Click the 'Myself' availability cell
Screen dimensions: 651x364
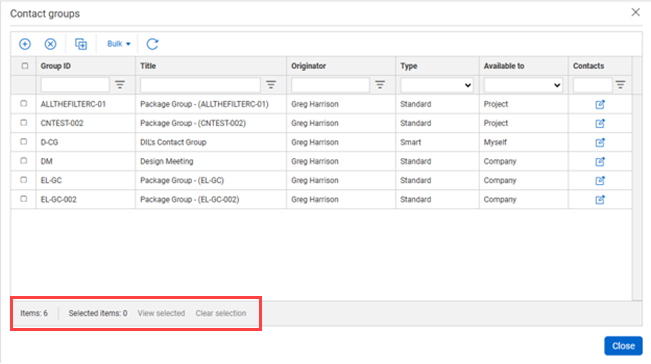(x=495, y=142)
